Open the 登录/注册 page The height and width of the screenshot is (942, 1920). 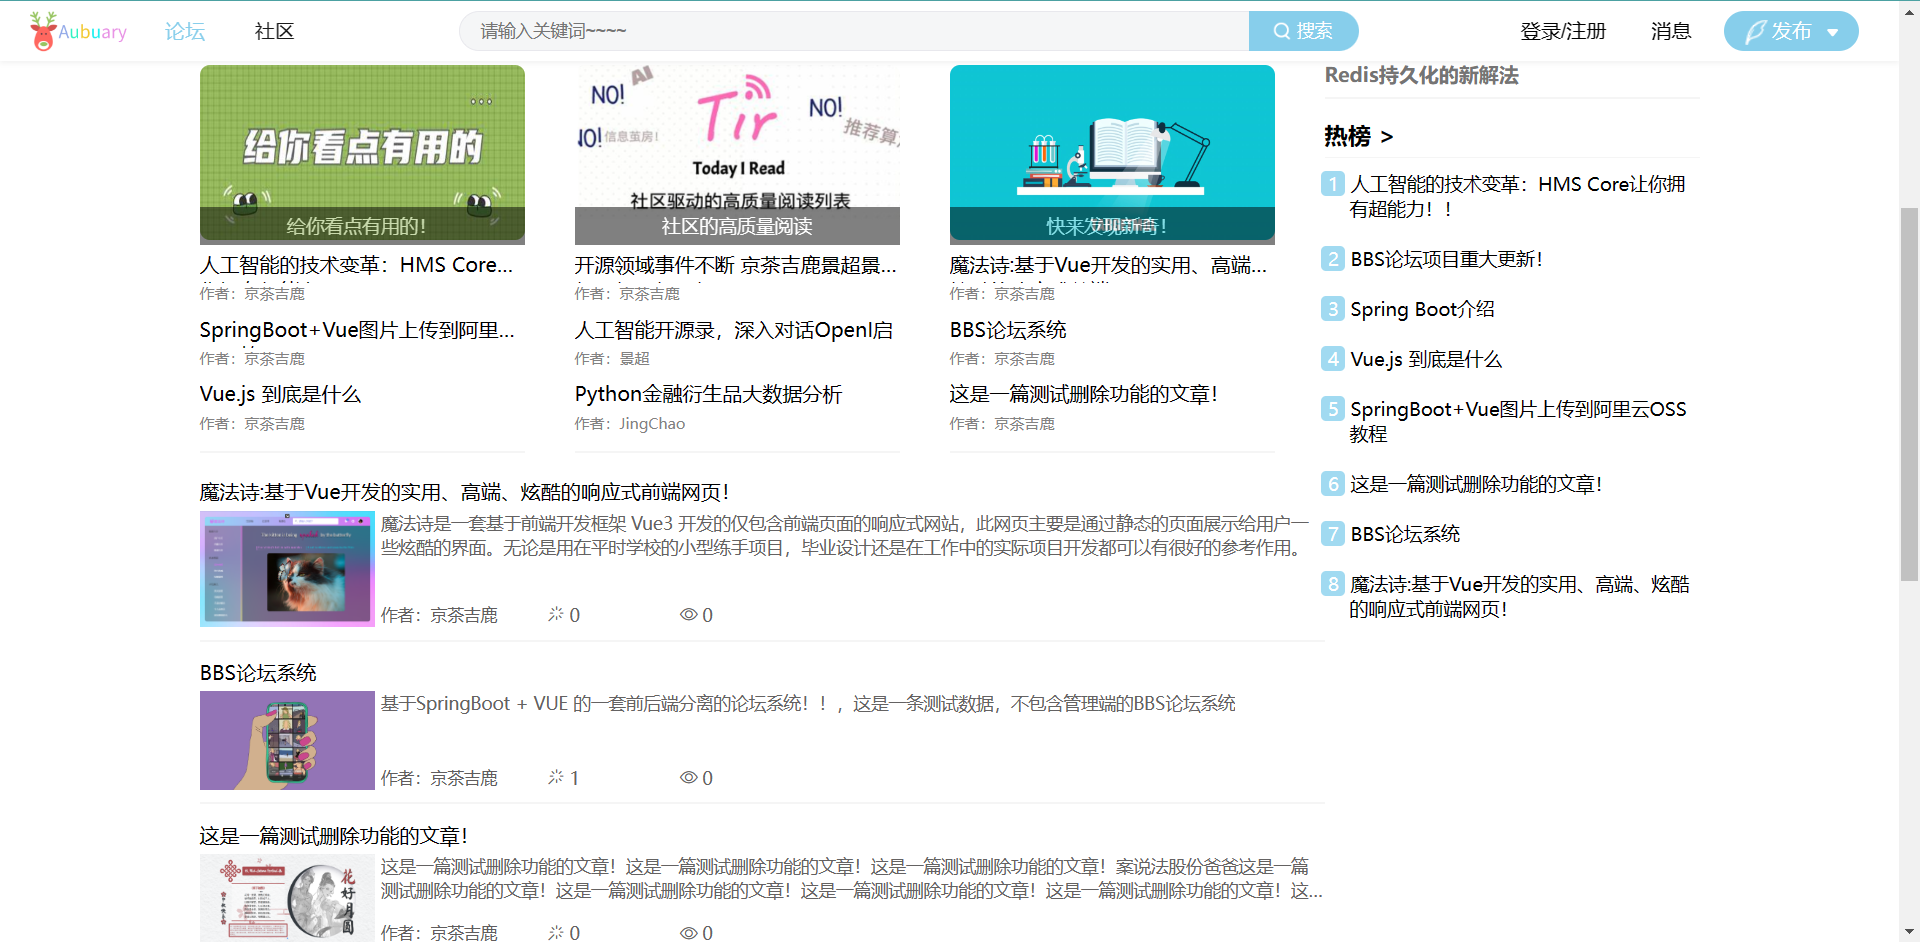point(1562,31)
